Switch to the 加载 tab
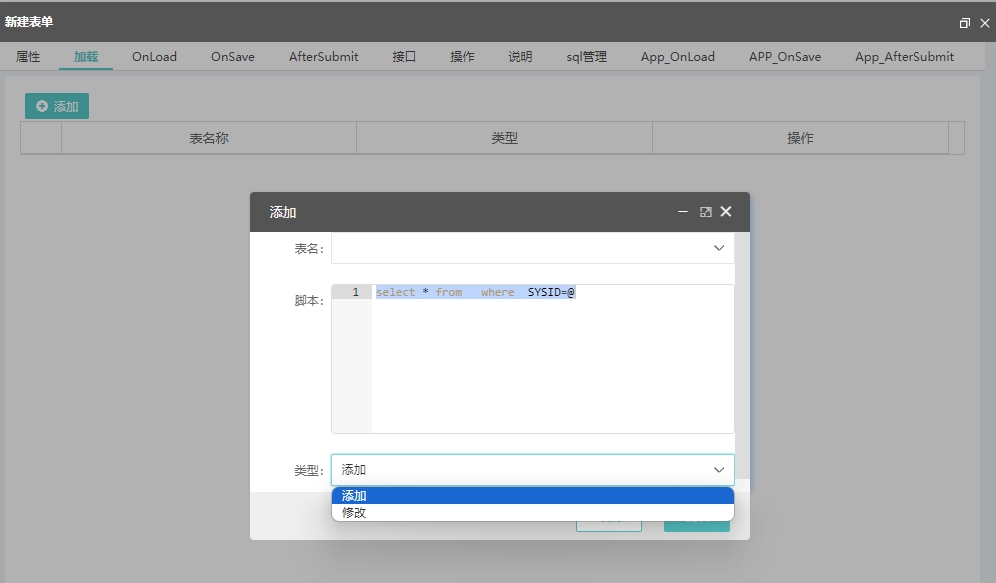This screenshot has height=583, width=996. [86, 57]
